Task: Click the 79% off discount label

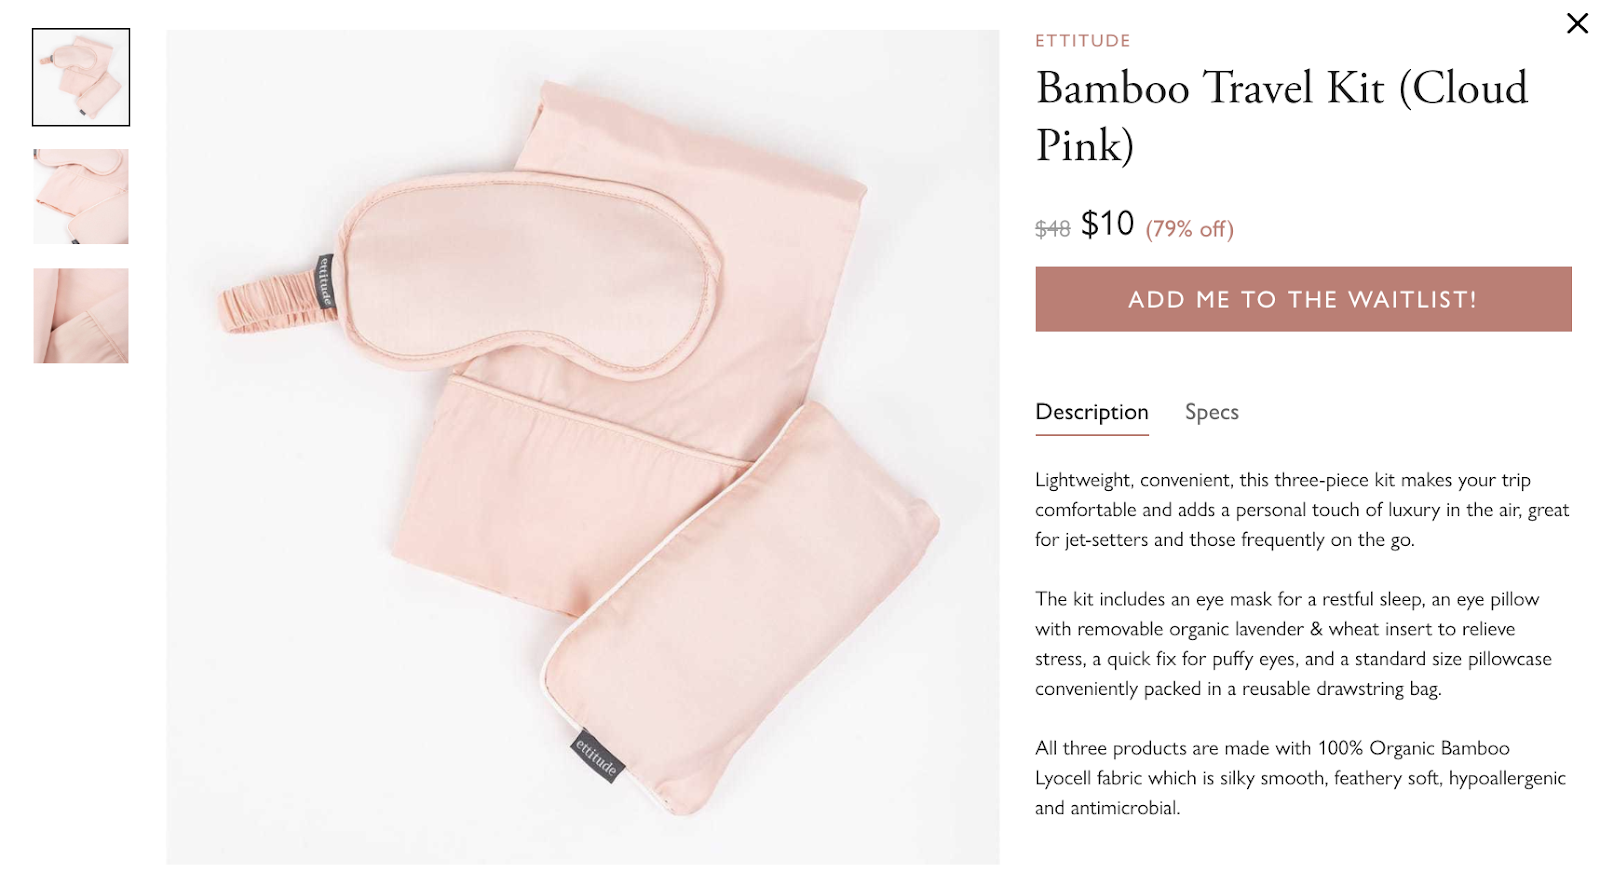Action: click(1190, 229)
